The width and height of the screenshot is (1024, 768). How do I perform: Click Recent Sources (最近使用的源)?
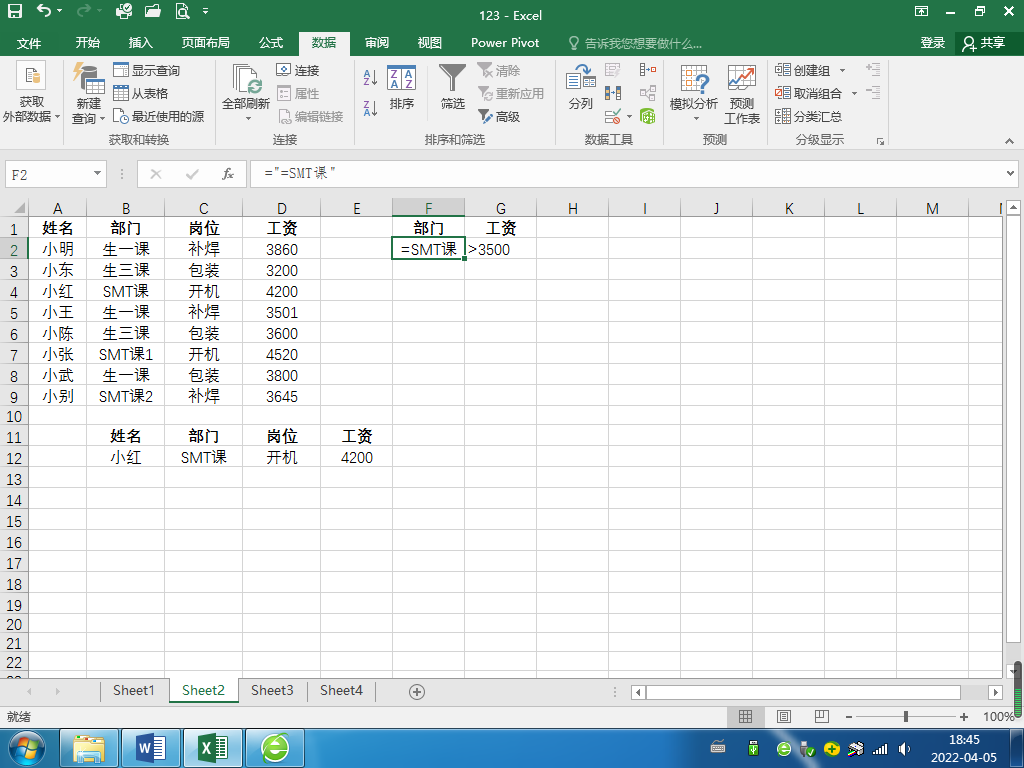pyautogui.click(x=158, y=116)
